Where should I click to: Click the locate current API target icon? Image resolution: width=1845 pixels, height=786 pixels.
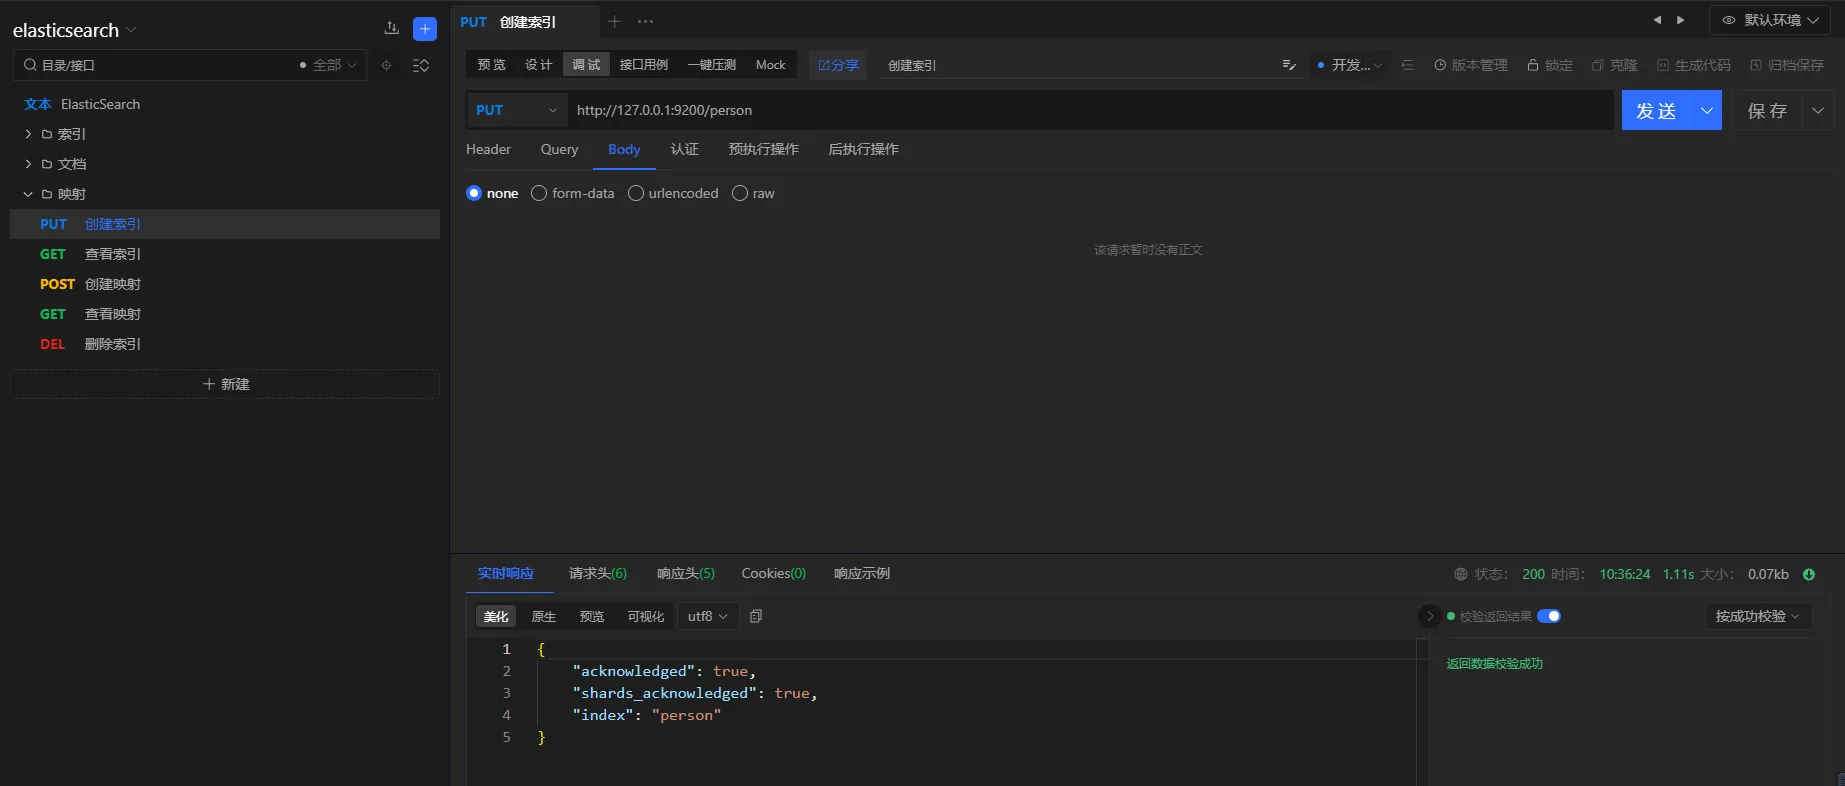point(386,65)
